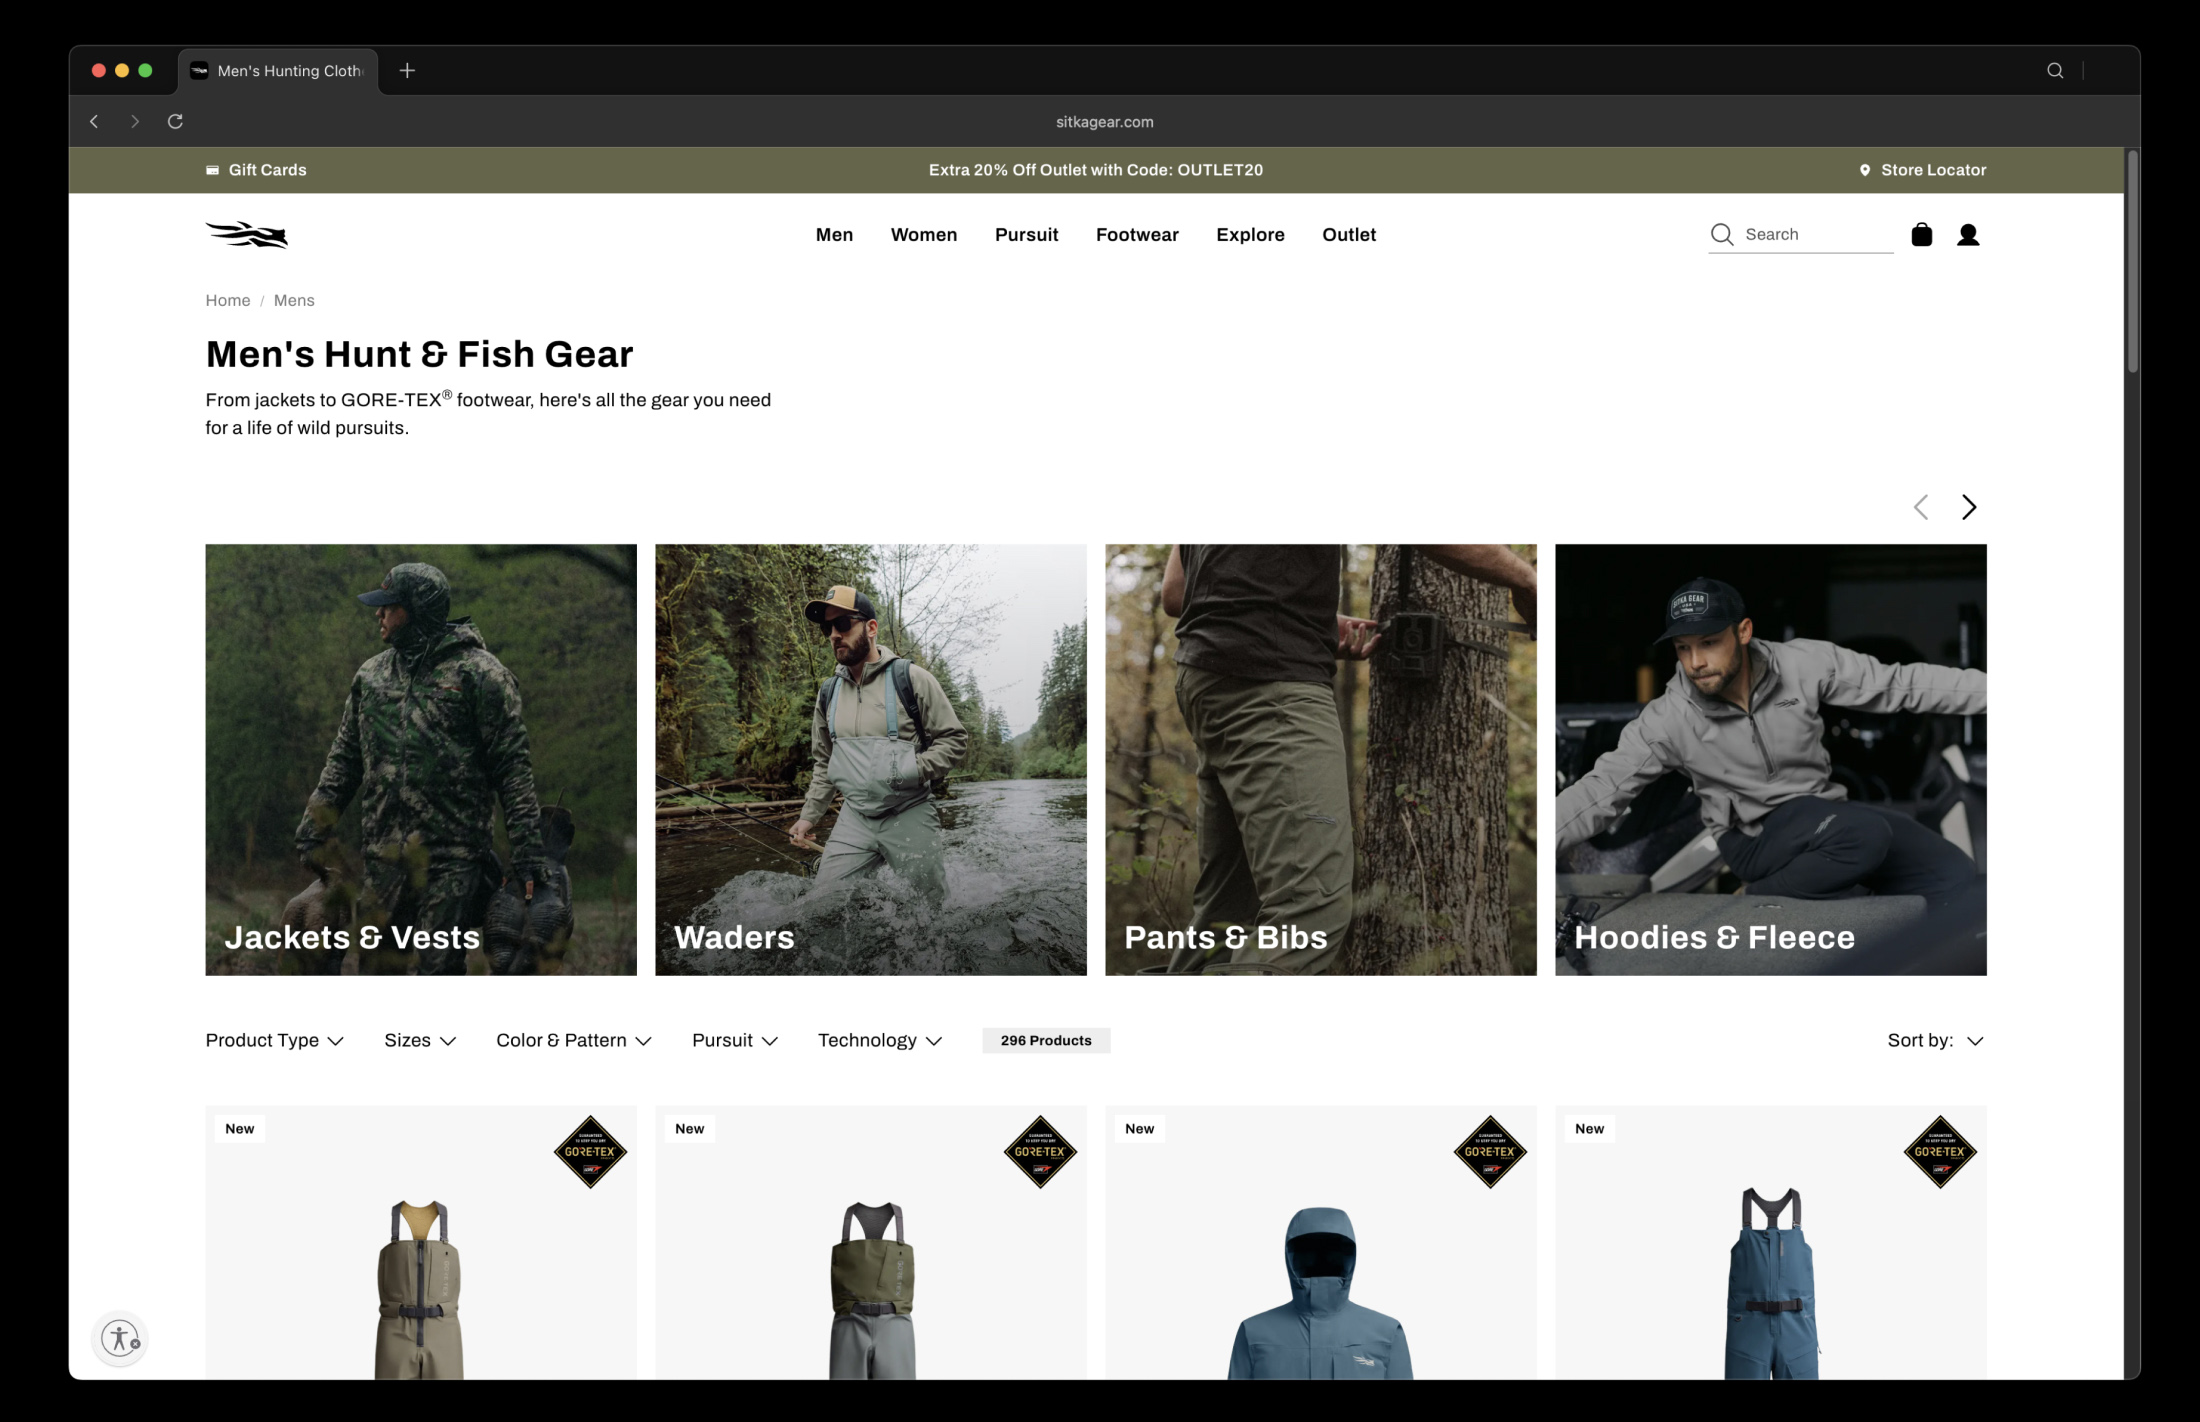Open the Women navigation menu
Screen dimensions: 2200x1422
[924, 235]
